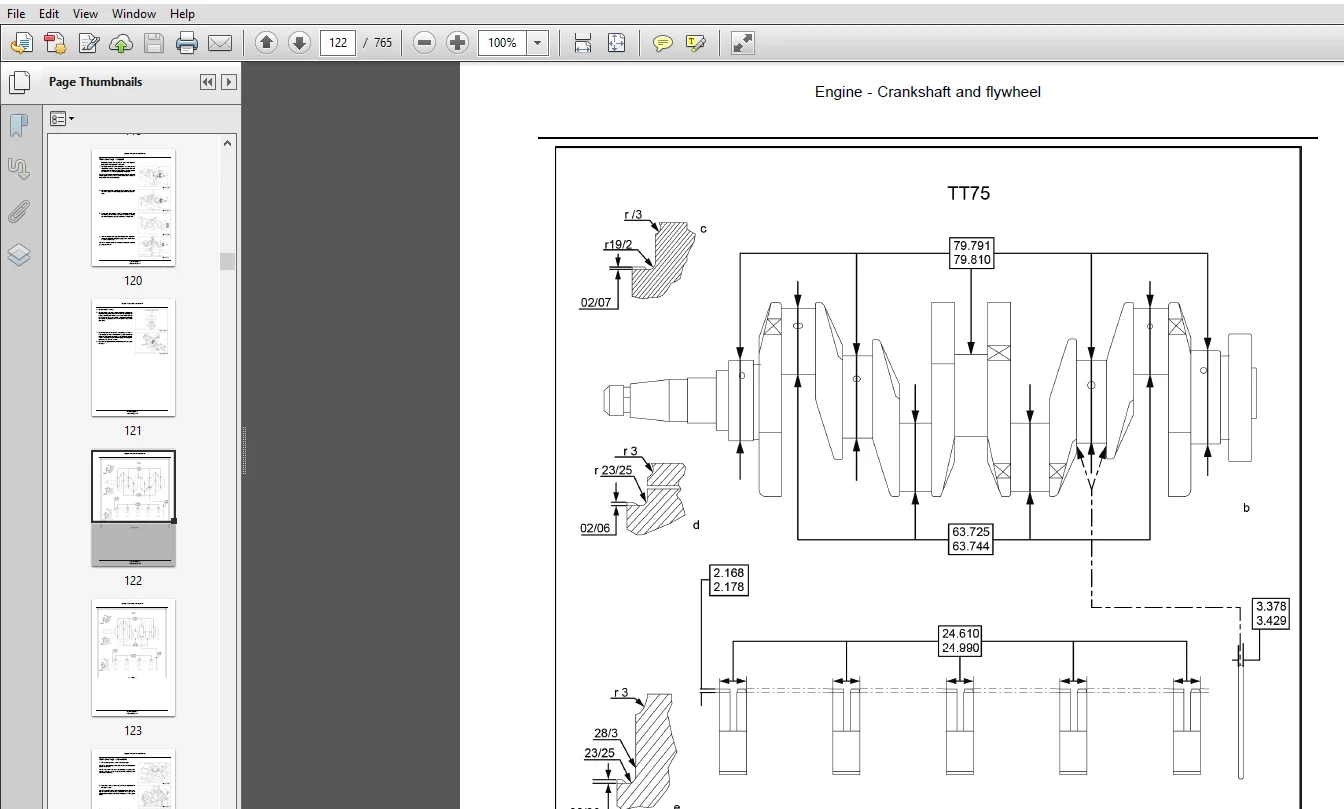Open the Bookmarks panel icon
1344x809 pixels.
tap(19, 125)
